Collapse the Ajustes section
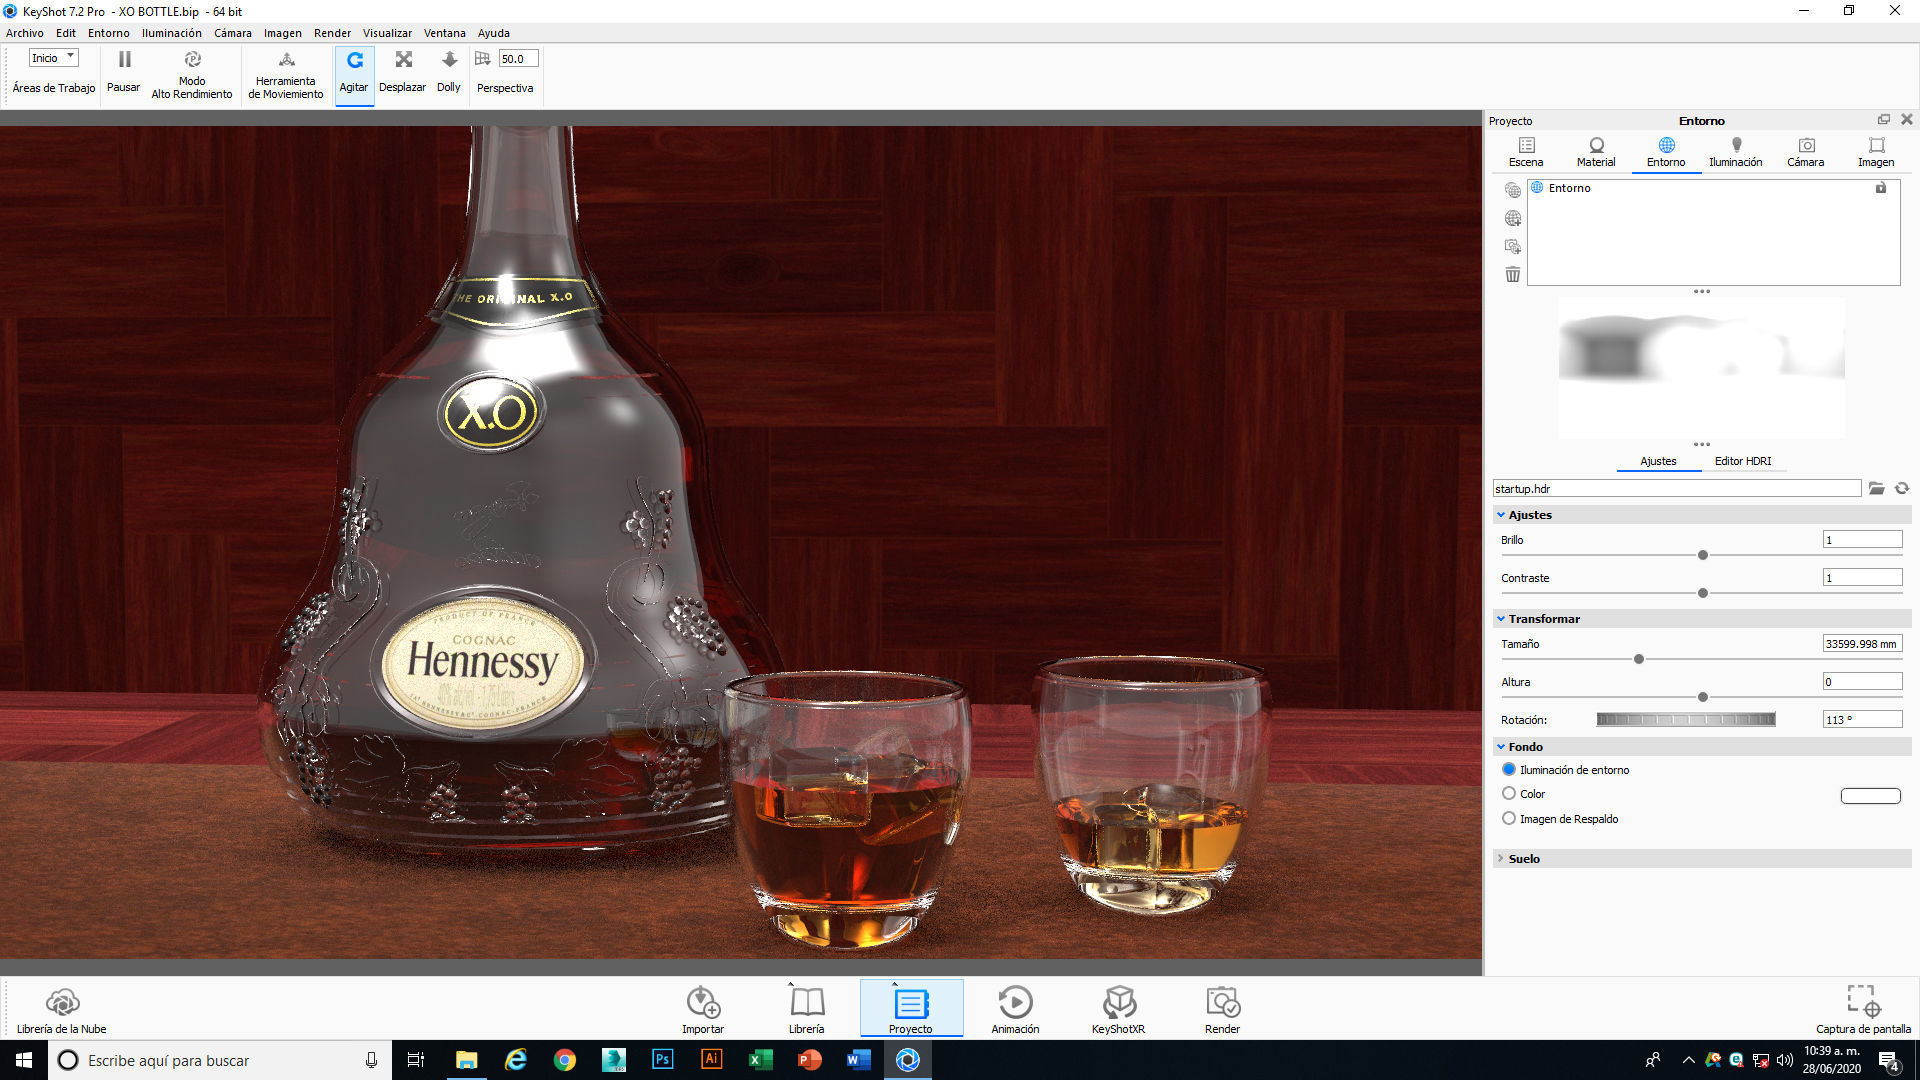This screenshot has height=1080, width=1920. click(x=1501, y=515)
